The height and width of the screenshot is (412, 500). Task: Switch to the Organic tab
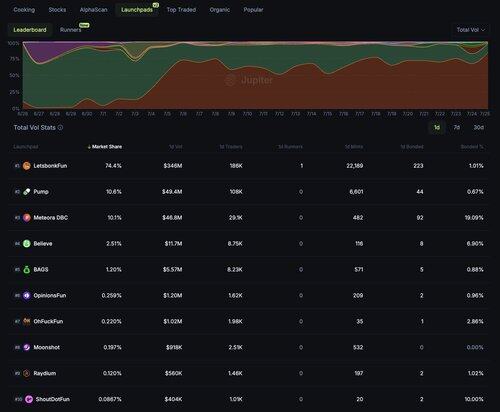tap(220, 10)
